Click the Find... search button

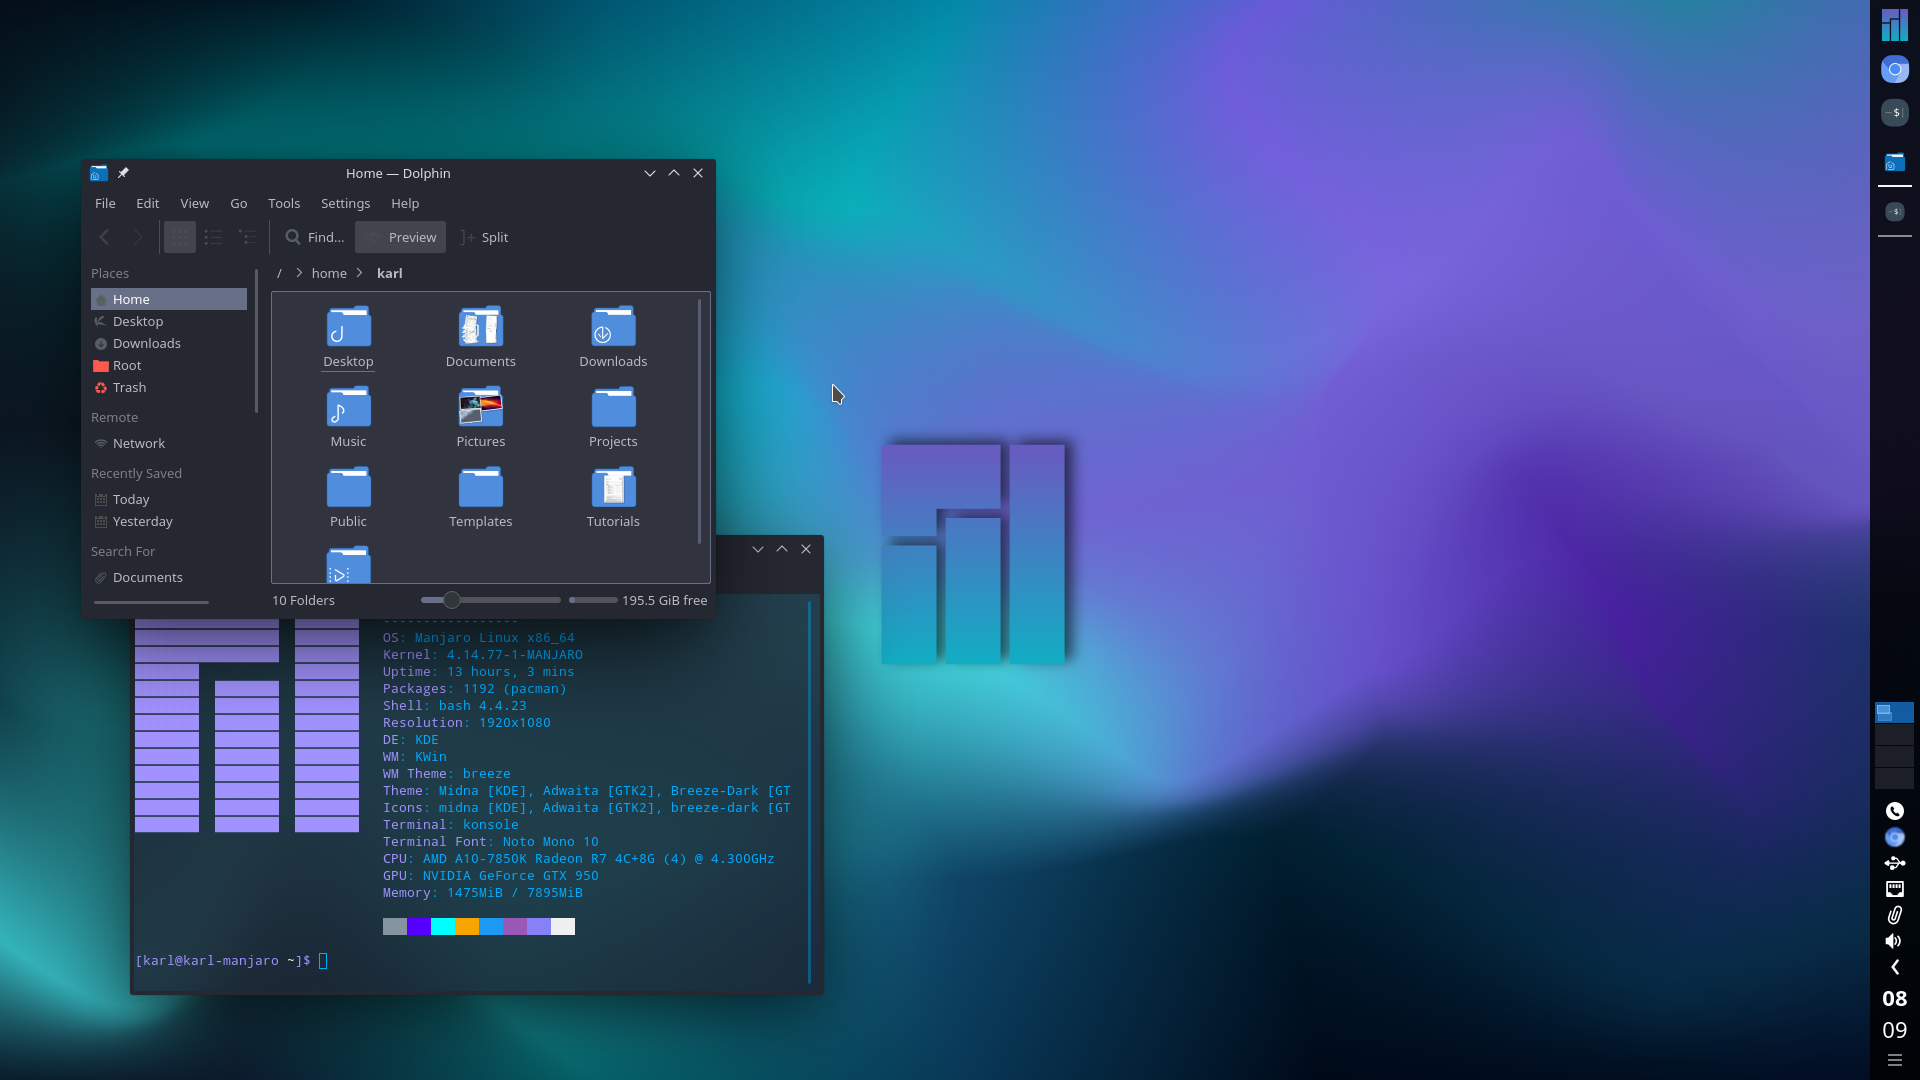[x=315, y=237]
